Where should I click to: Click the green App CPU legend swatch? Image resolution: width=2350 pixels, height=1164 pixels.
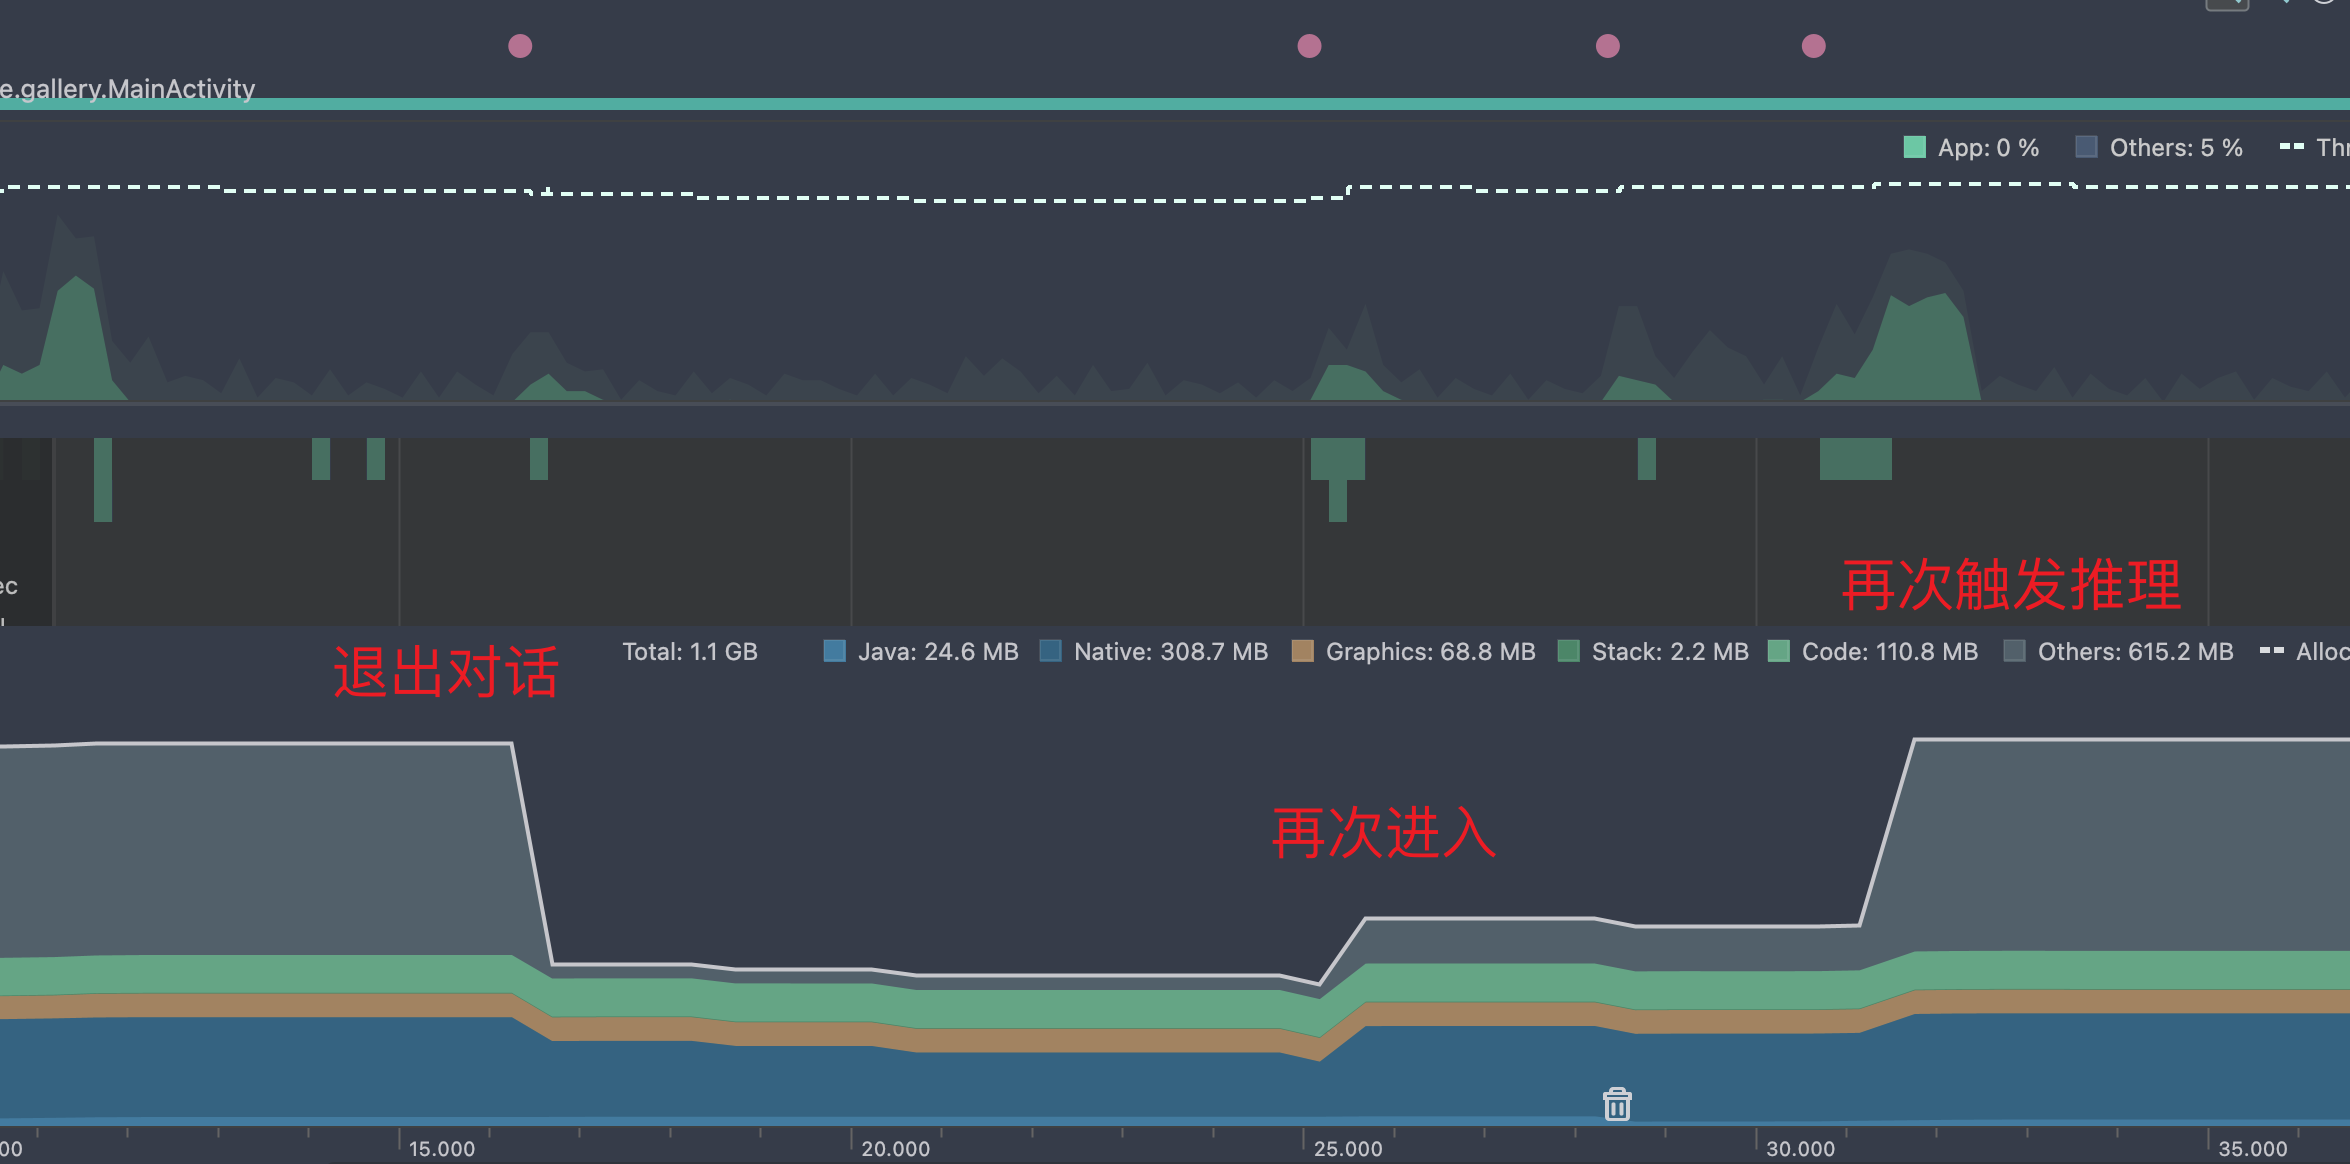[1914, 148]
